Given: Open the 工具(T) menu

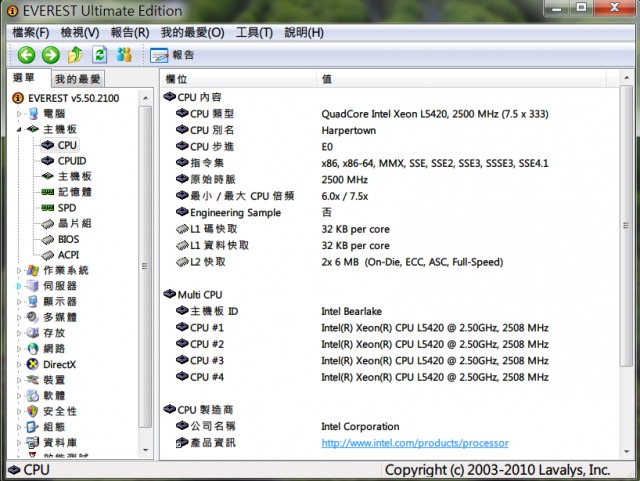Looking at the screenshot, I should click(x=254, y=32).
